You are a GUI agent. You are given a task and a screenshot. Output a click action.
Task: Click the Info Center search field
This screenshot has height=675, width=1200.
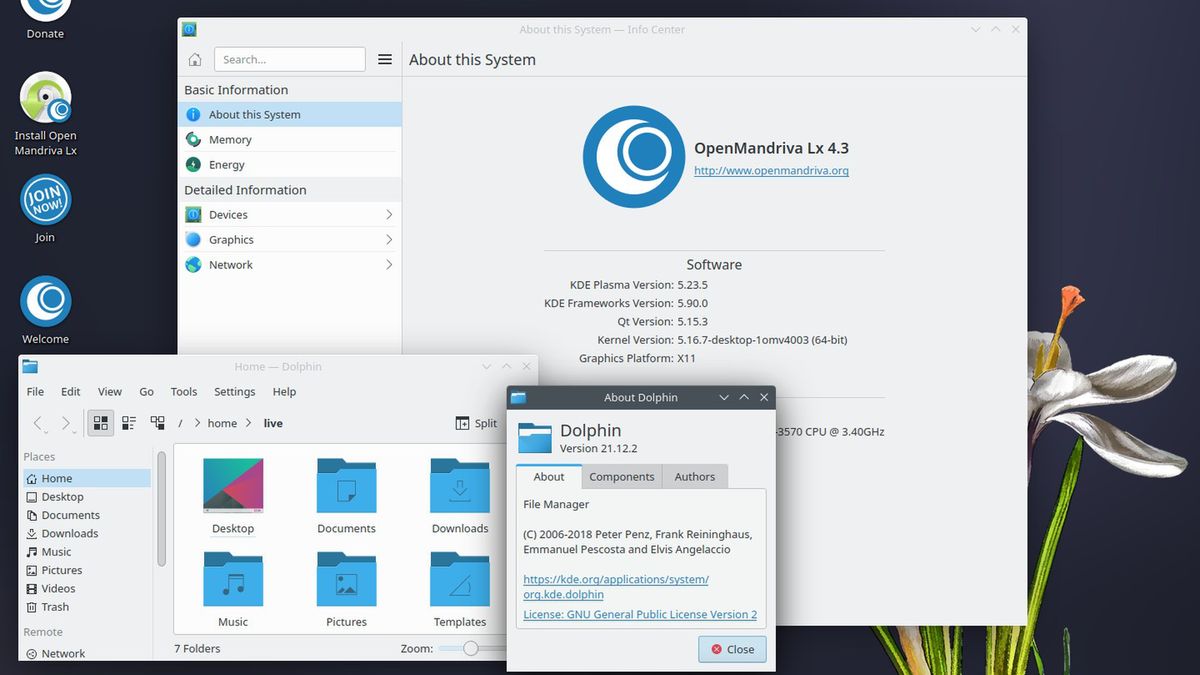click(289, 59)
